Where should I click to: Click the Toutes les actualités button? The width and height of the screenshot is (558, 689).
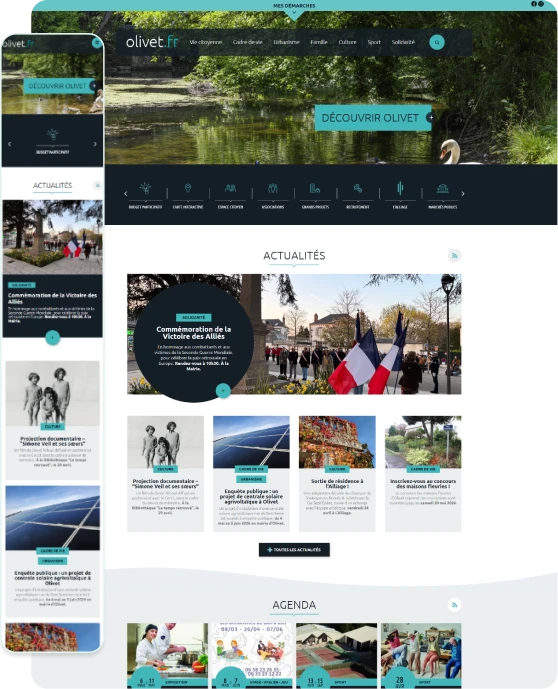[294, 550]
